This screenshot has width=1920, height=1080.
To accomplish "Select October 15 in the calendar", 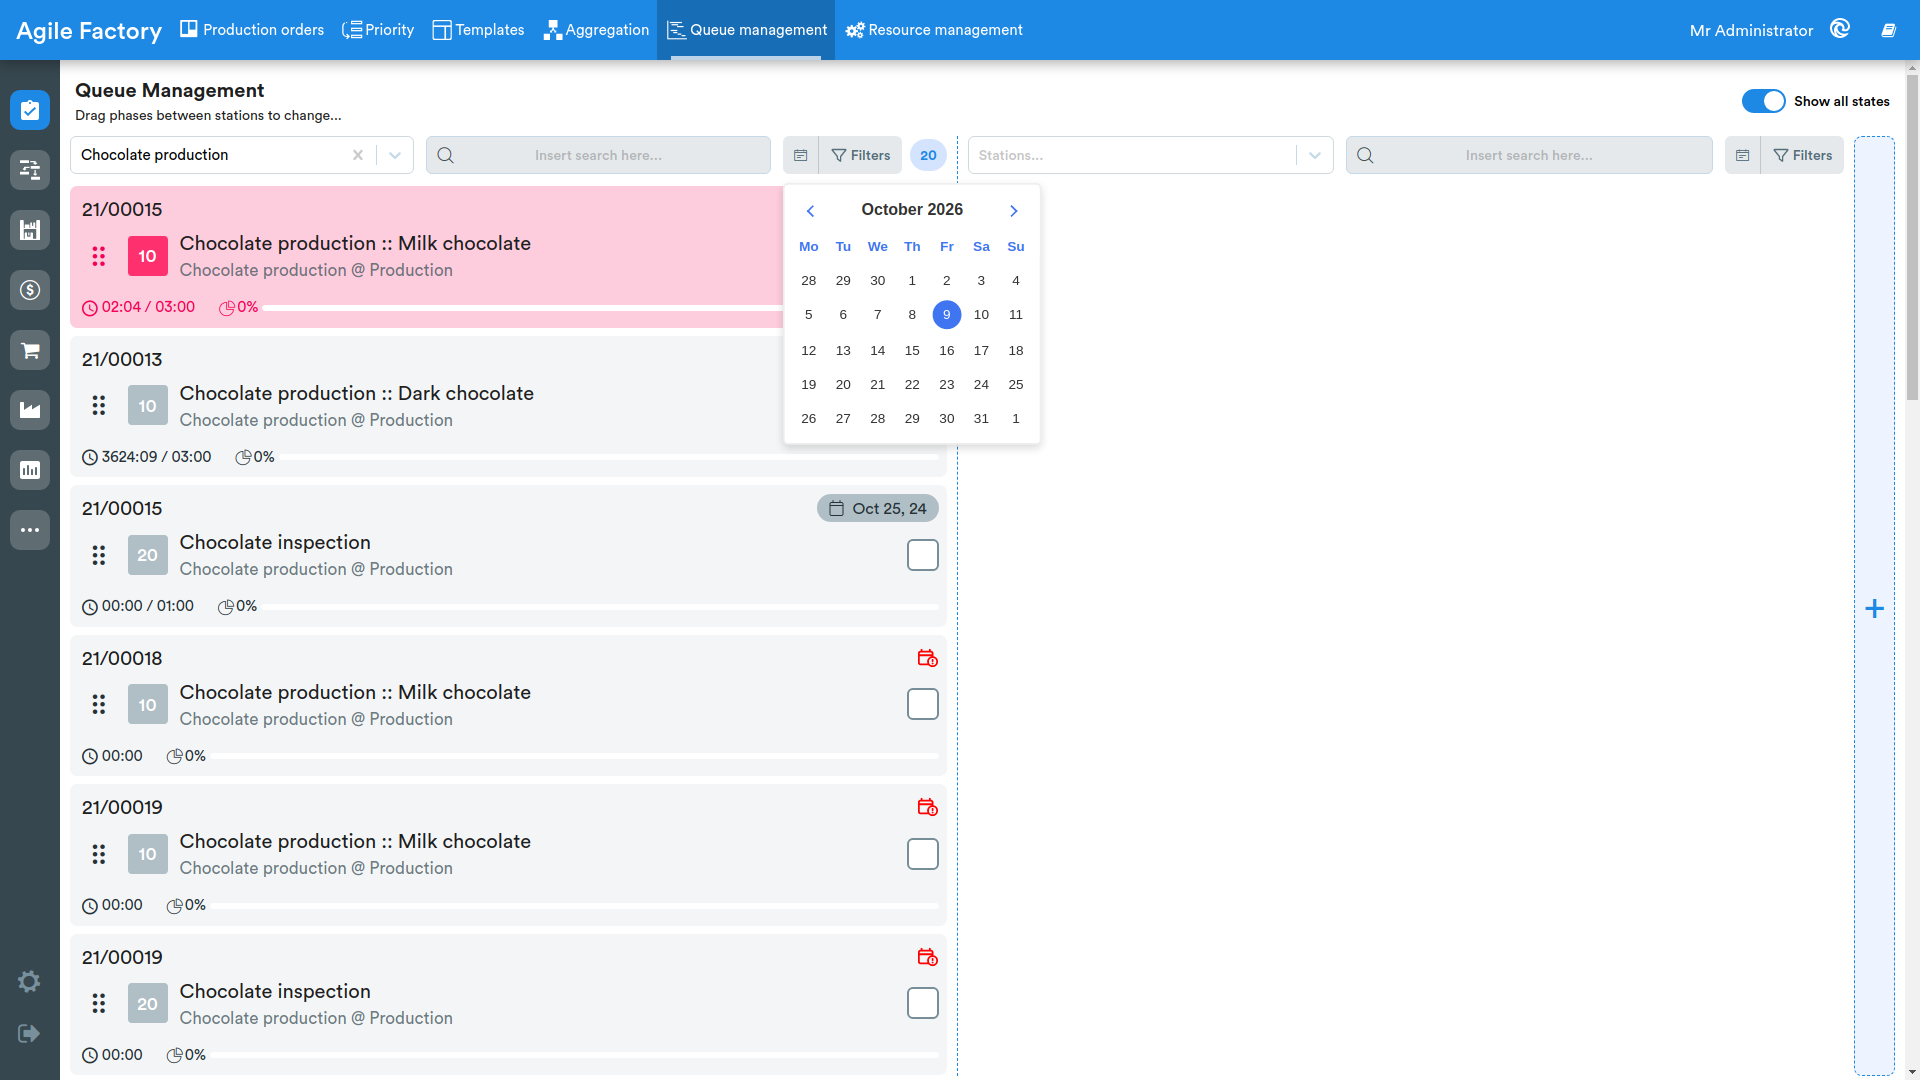I will [912, 351].
